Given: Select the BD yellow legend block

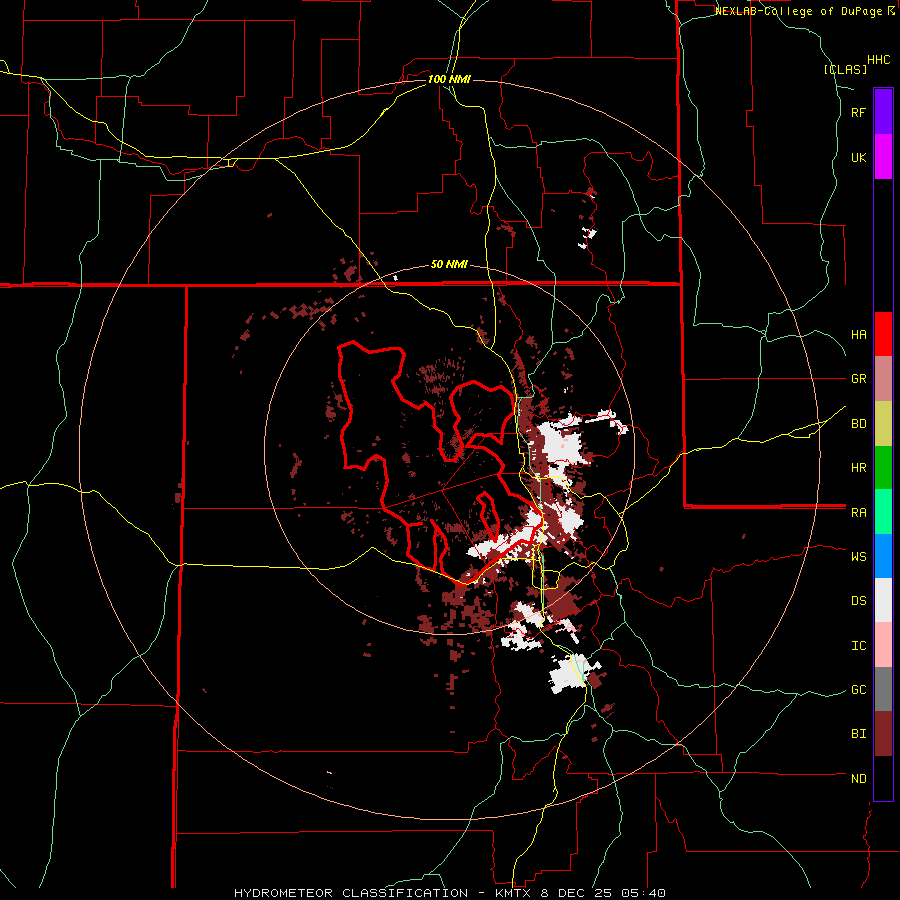Looking at the screenshot, I should [883, 423].
